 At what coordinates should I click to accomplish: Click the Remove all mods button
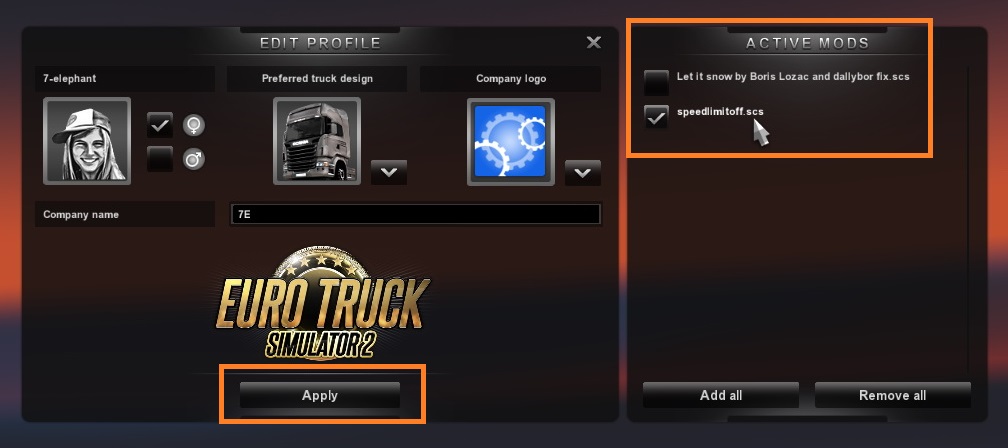[892, 395]
